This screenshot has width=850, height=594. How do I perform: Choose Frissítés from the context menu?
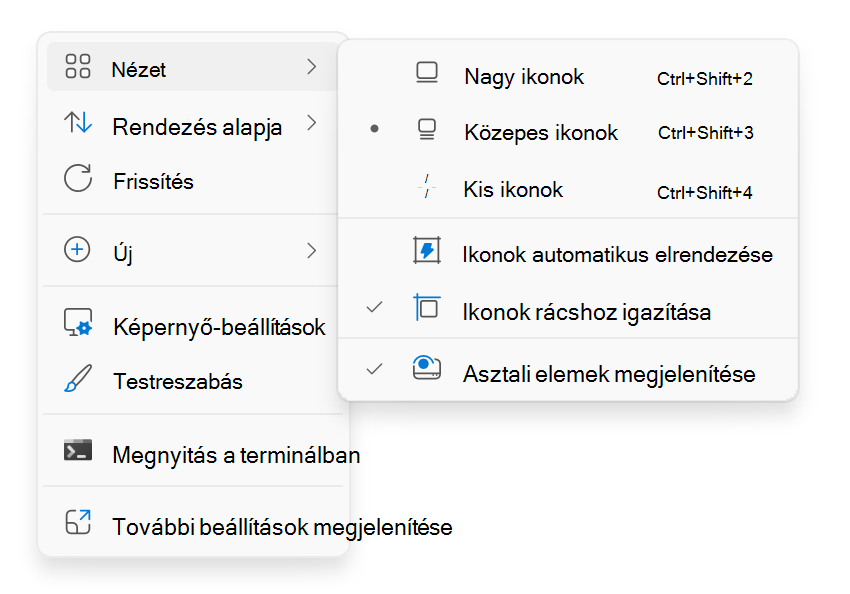tap(192, 180)
